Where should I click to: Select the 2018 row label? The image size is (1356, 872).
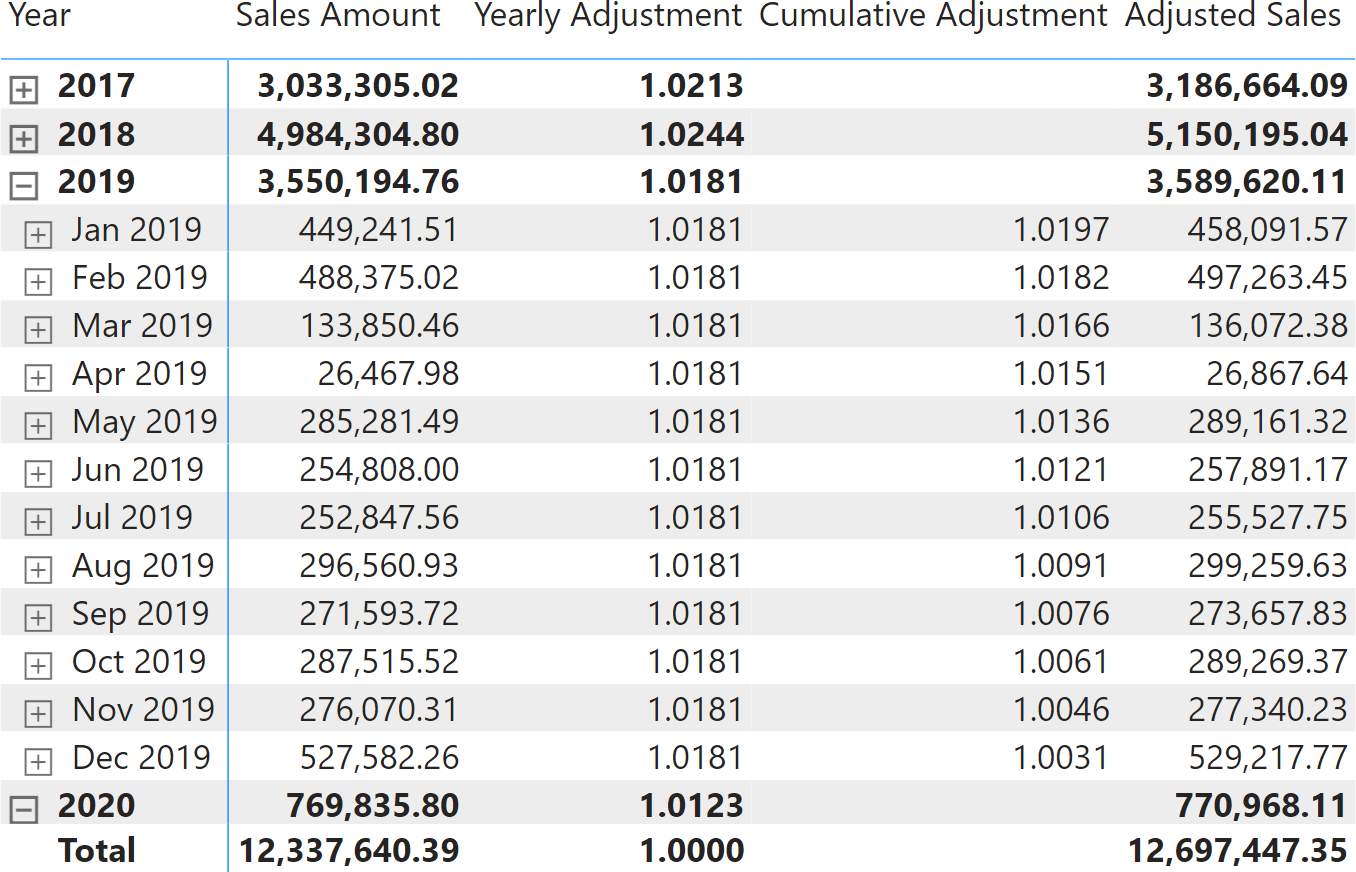coord(96,134)
